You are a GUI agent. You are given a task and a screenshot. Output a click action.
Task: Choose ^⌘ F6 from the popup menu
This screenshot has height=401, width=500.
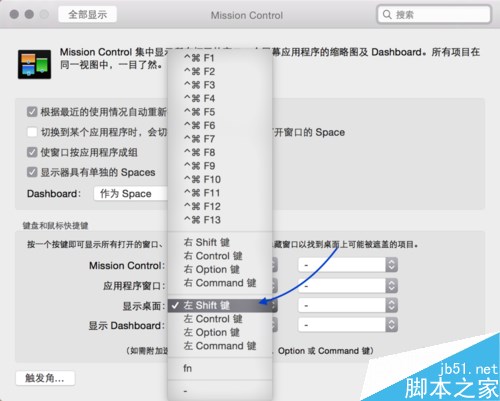220,125
